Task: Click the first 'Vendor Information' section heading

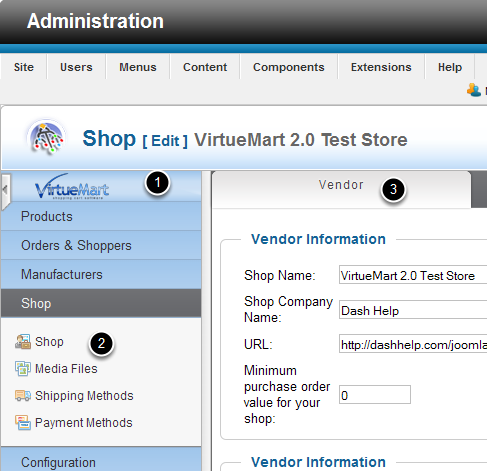Action: point(318,239)
